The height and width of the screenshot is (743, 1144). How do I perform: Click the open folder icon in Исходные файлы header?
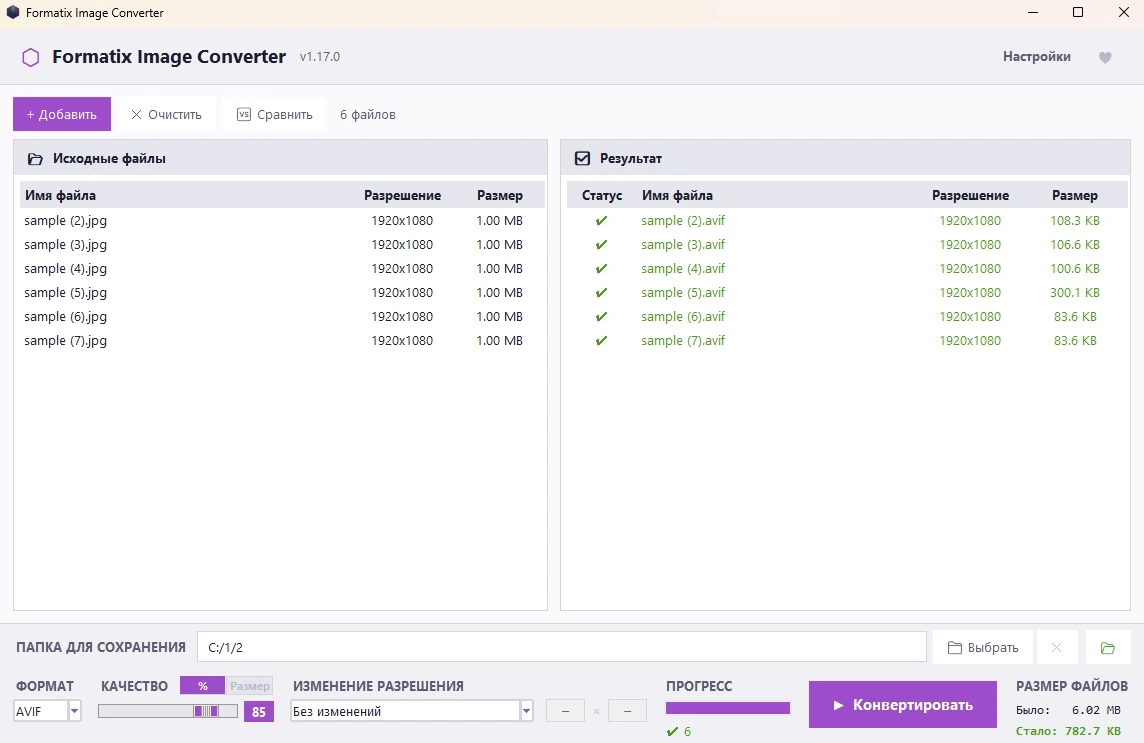click(35, 158)
